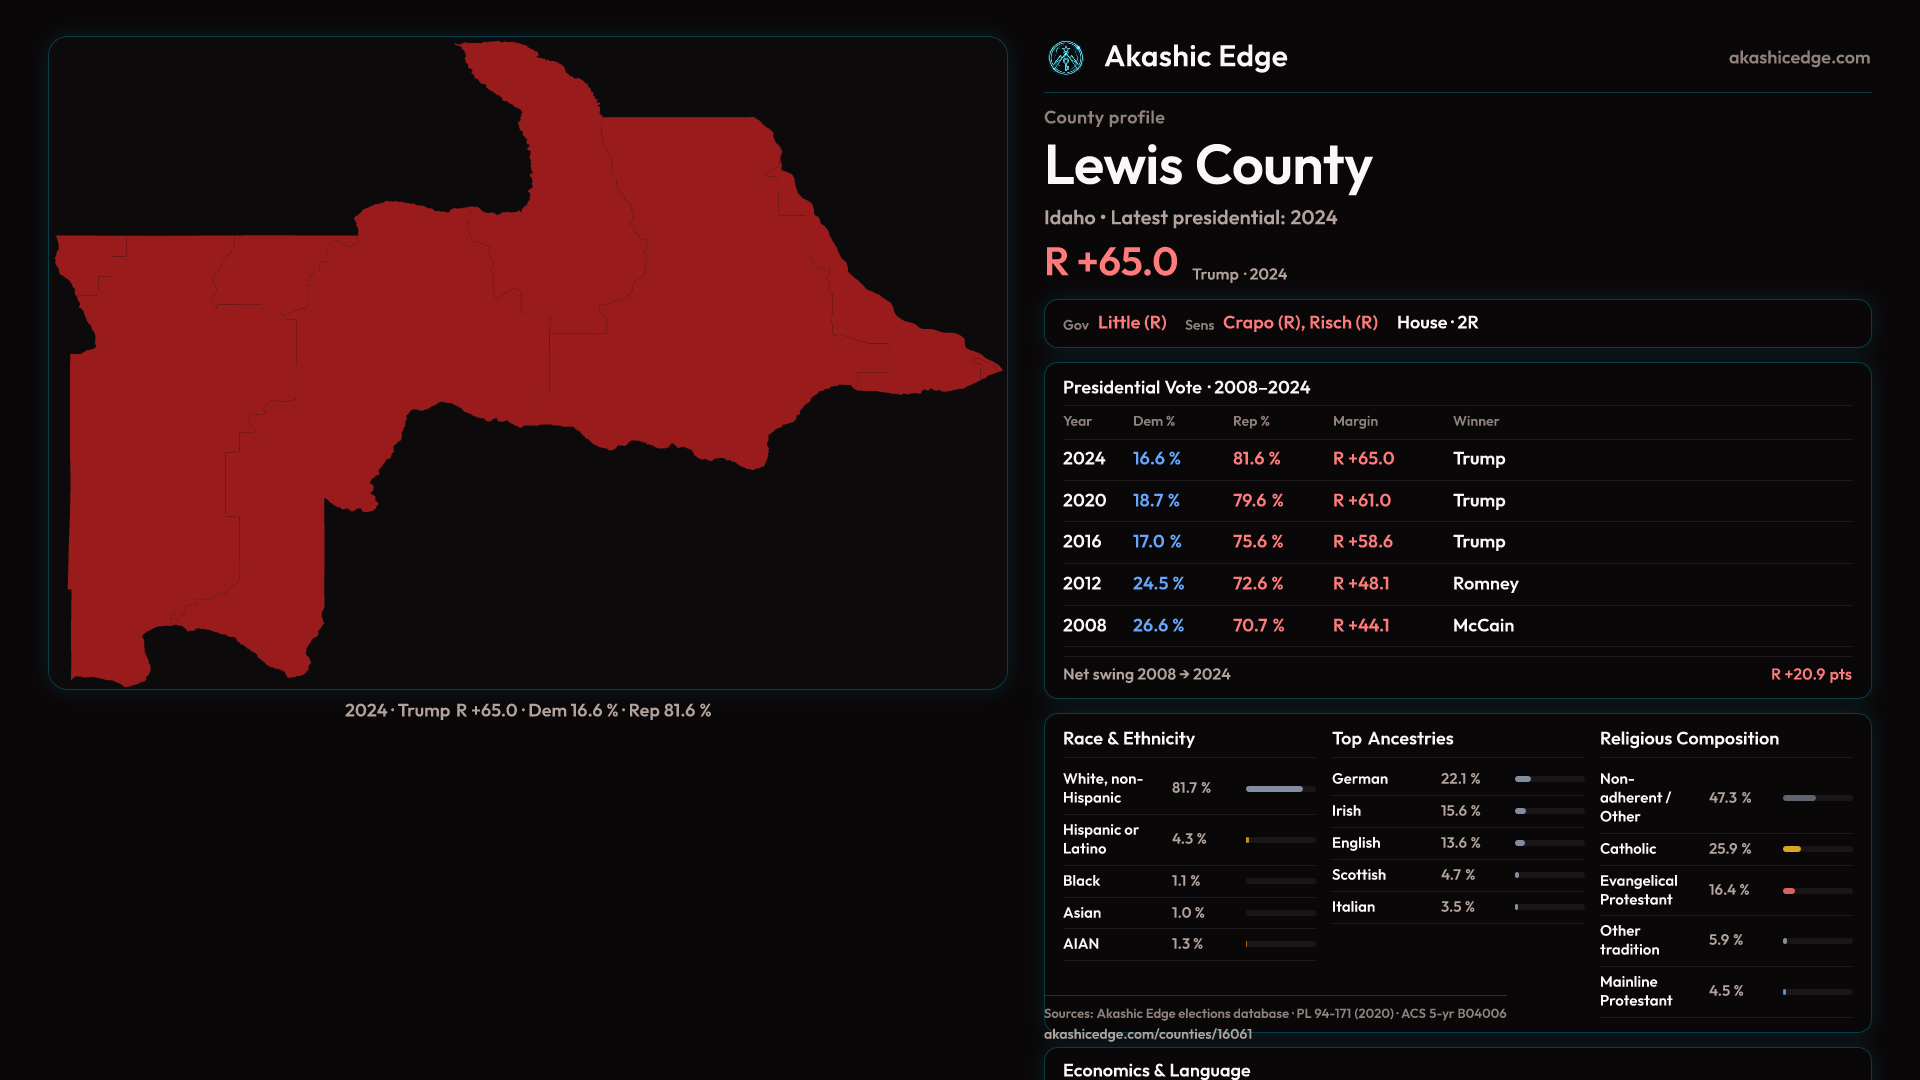Screen dimensions: 1920x1080
Task: Click the map caption below the county map
Action: pos(527,711)
